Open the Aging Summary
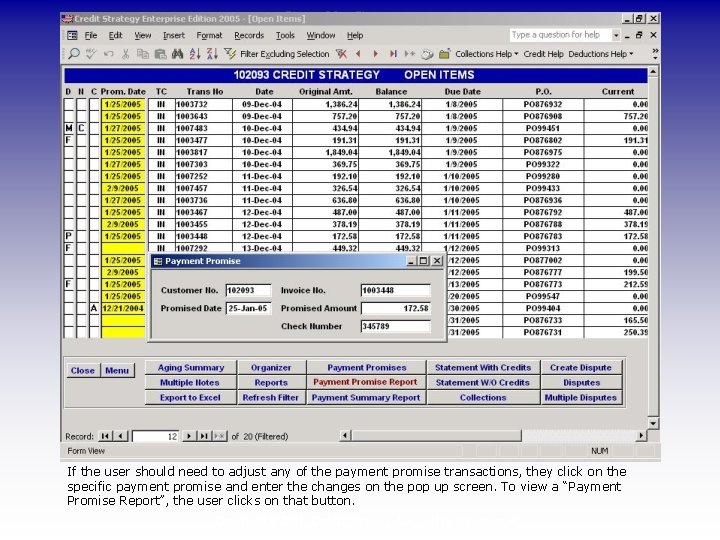Screen dimensions: 720x540 pos(191,368)
